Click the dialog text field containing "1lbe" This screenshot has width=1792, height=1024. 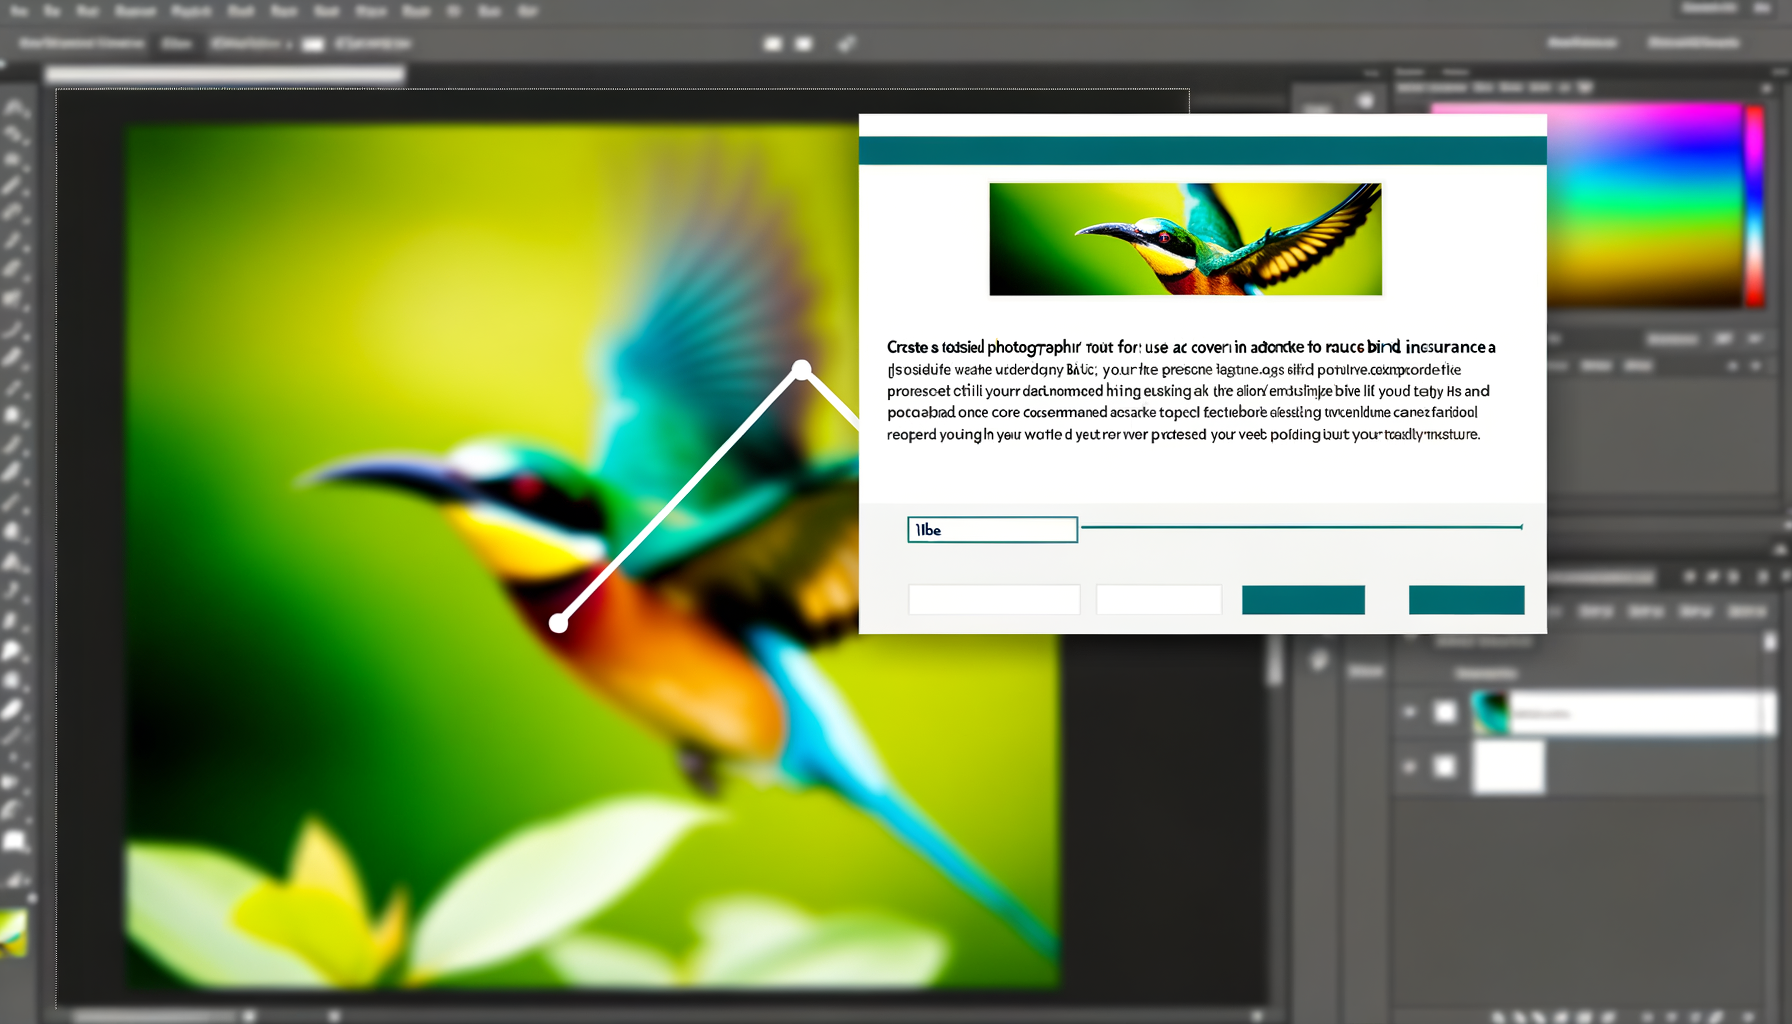coord(992,530)
